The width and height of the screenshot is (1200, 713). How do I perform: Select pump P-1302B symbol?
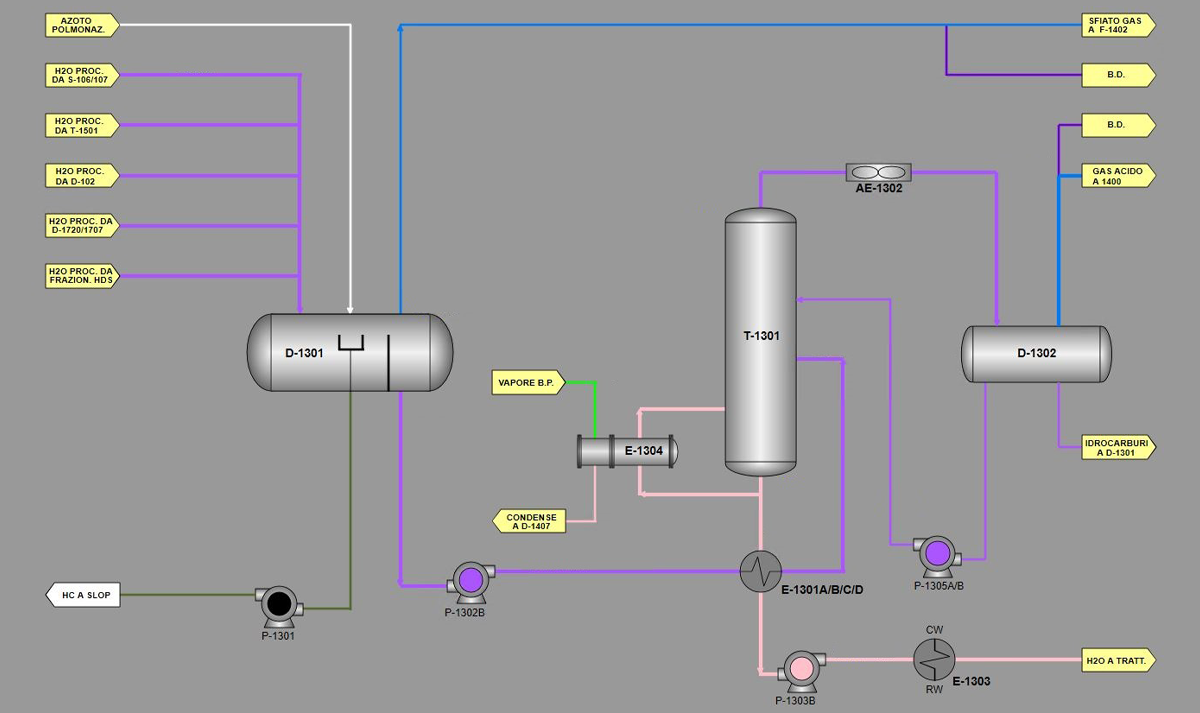tap(470, 580)
